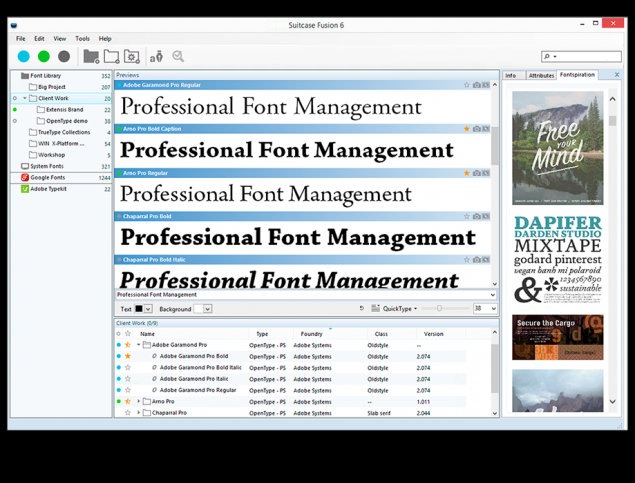Open the Edit menu
Viewport: 635px width, 483px height.
point(39,39)
